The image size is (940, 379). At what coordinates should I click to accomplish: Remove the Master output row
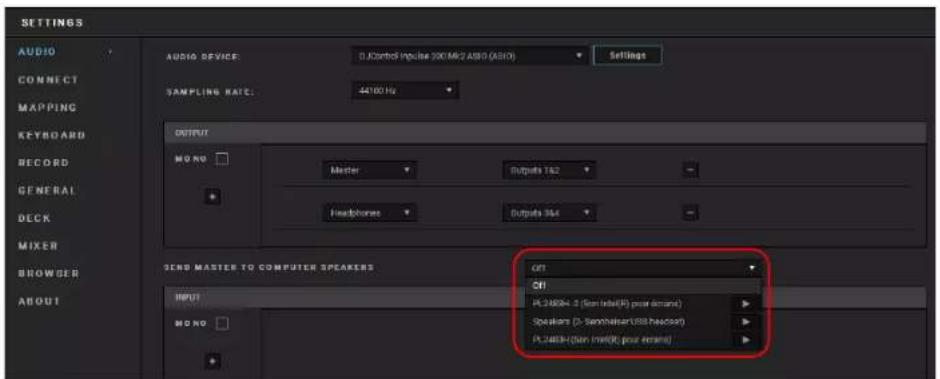click(690, 171)
